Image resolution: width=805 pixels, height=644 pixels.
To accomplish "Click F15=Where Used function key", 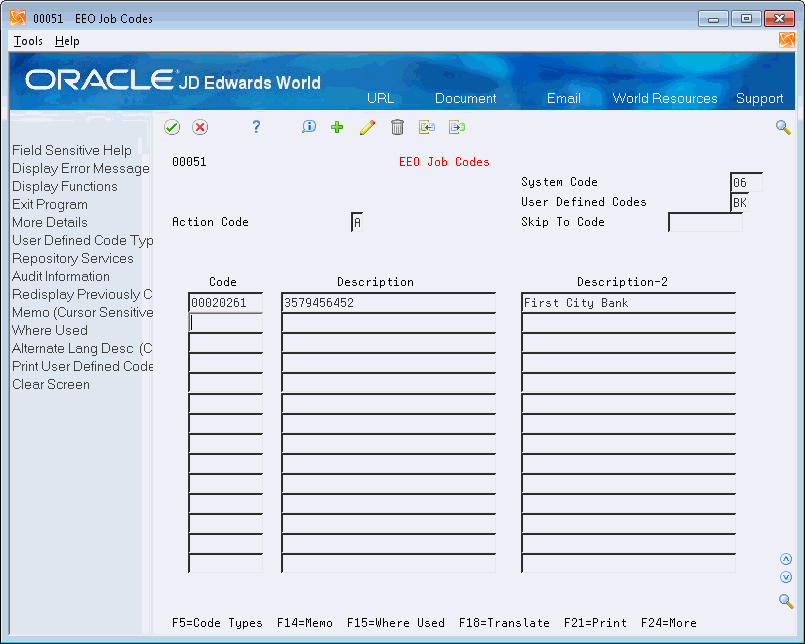I will pyautogui.click(x=395, y=623).
